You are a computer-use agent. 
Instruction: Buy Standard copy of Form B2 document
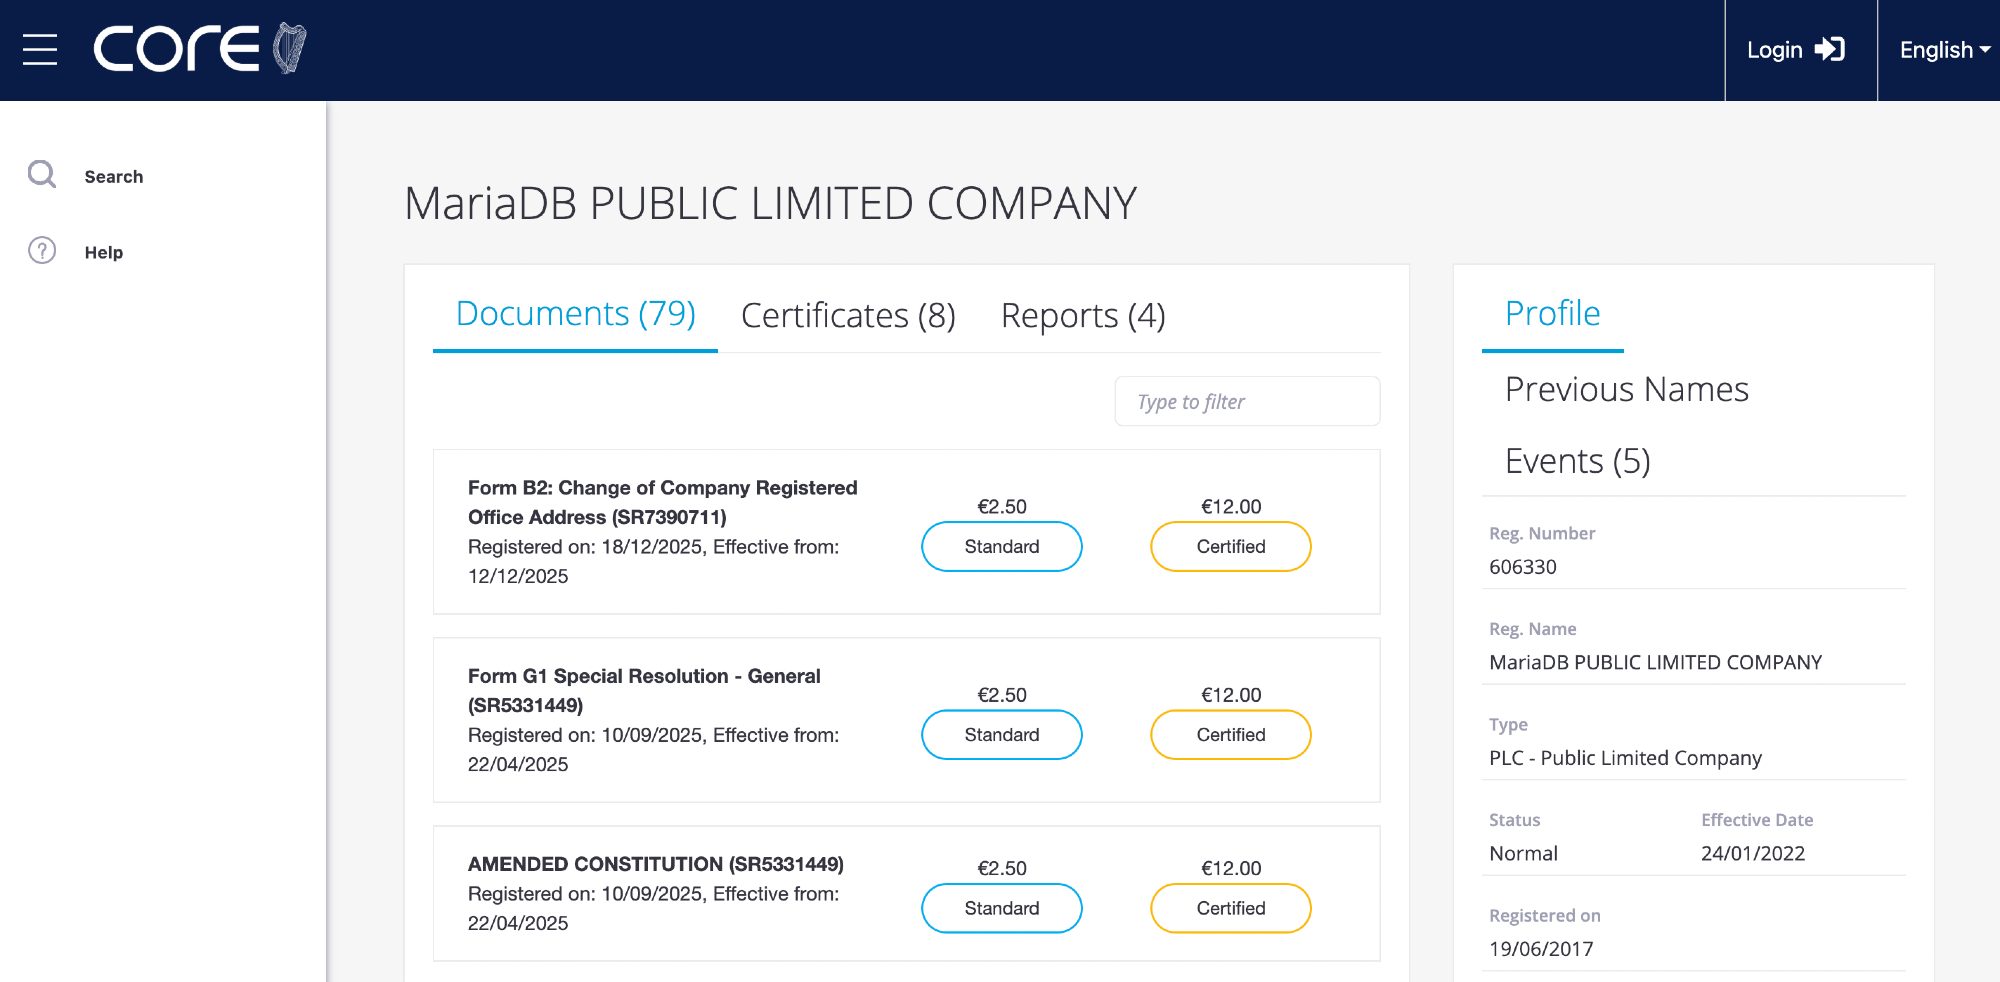pos(1001,547)
